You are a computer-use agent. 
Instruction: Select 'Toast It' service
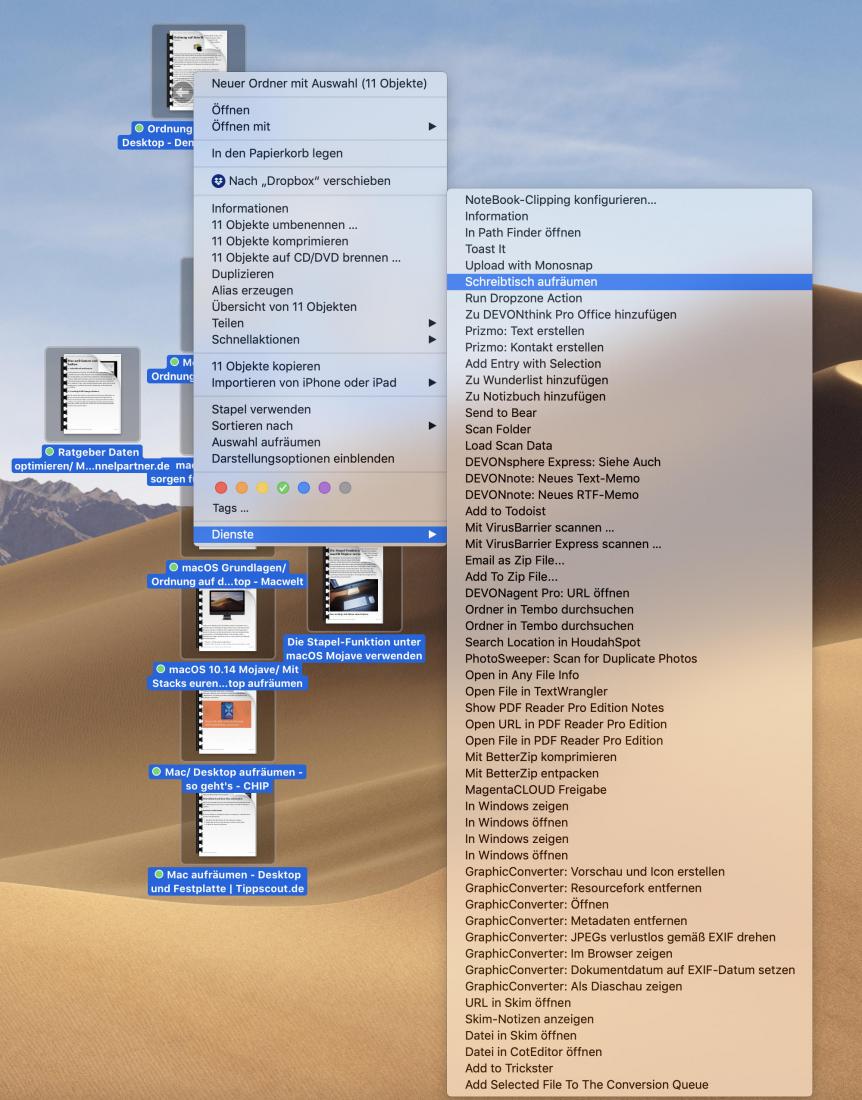pyautogui.click(x=629, y=249)
